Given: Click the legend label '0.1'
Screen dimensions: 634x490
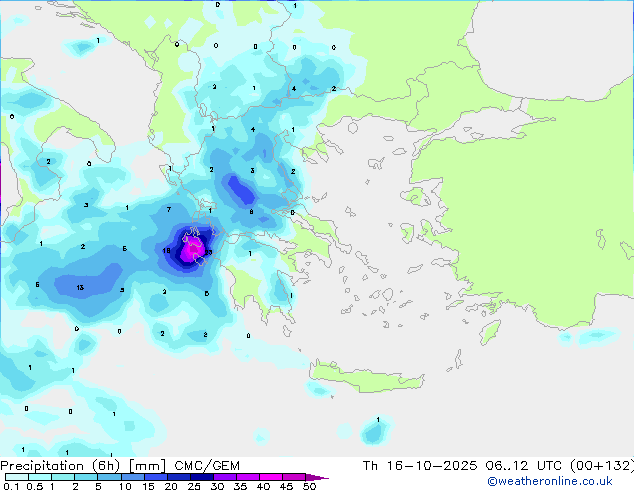Looking at the screenshot, I should pos(11,486).
